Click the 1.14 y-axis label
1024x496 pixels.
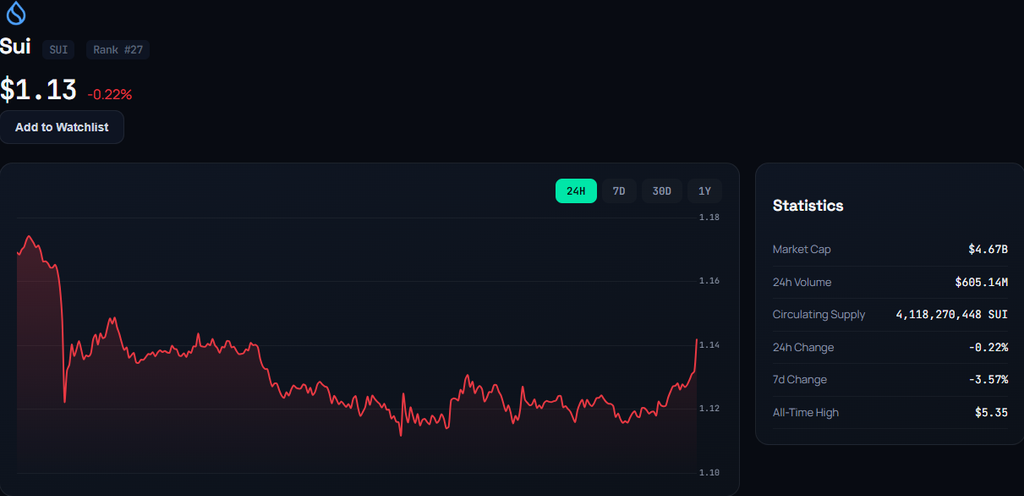click(709, 345)
